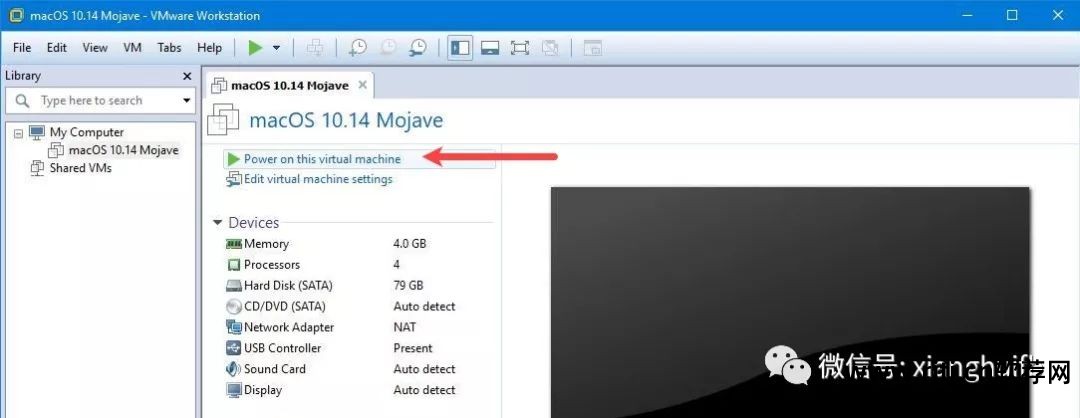Click the Network Adapter label

click(289, 328)
